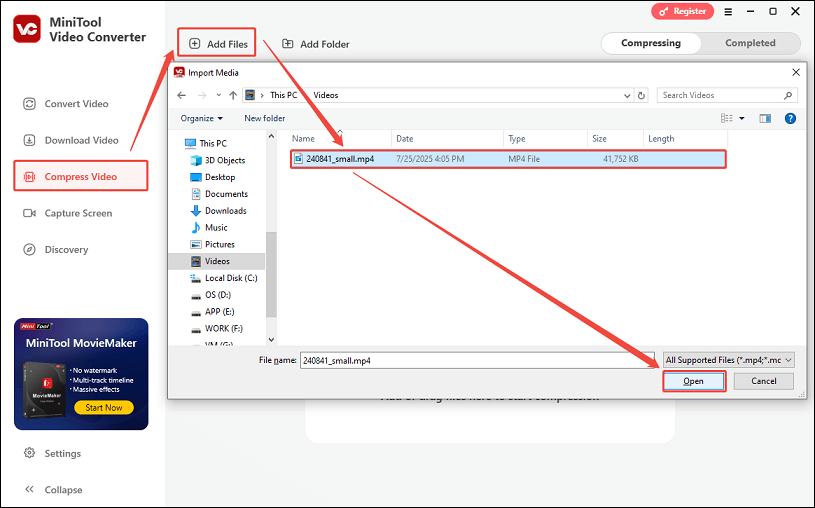The image size is (815, 508).
Task: Select Desktop in navigation tree
Action: pos(213,177)
